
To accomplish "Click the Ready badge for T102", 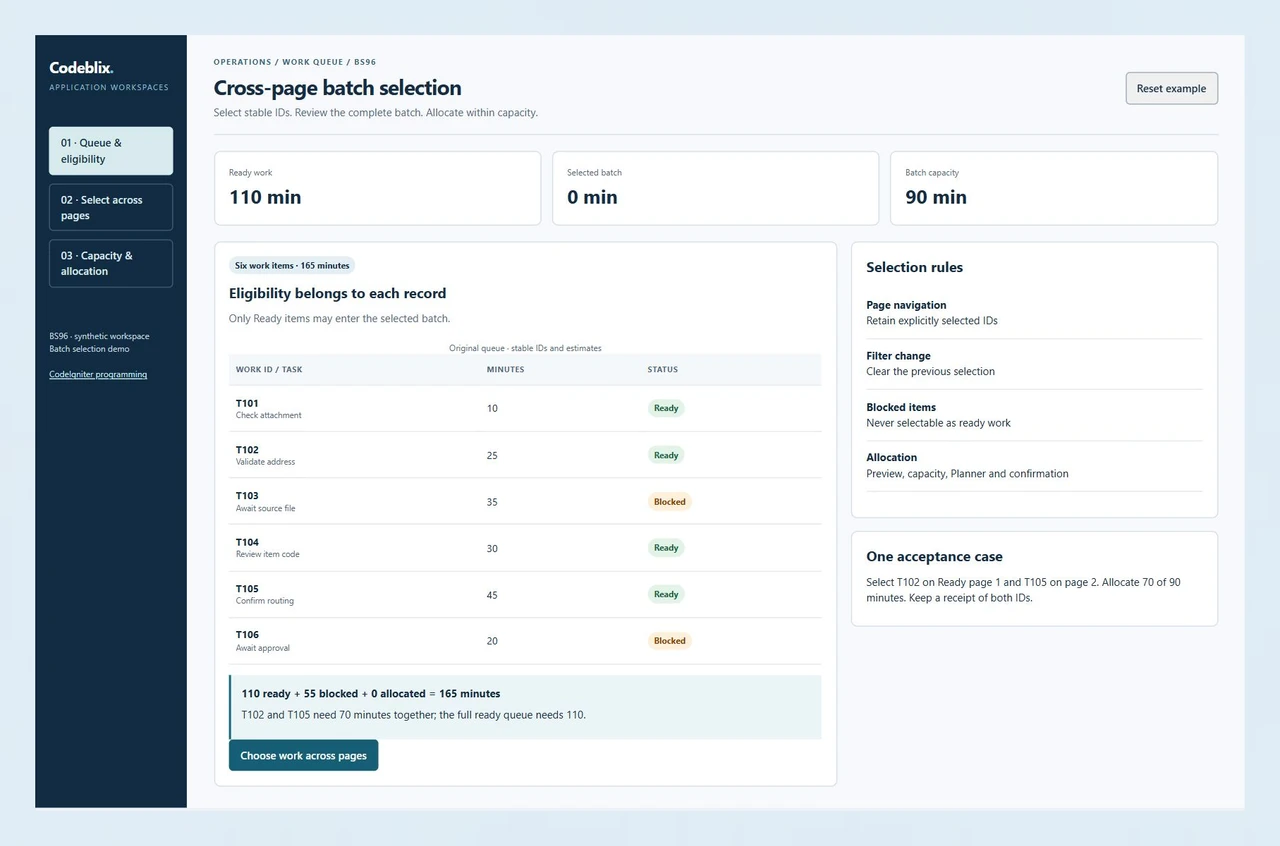I will click(x=666, y=455).
